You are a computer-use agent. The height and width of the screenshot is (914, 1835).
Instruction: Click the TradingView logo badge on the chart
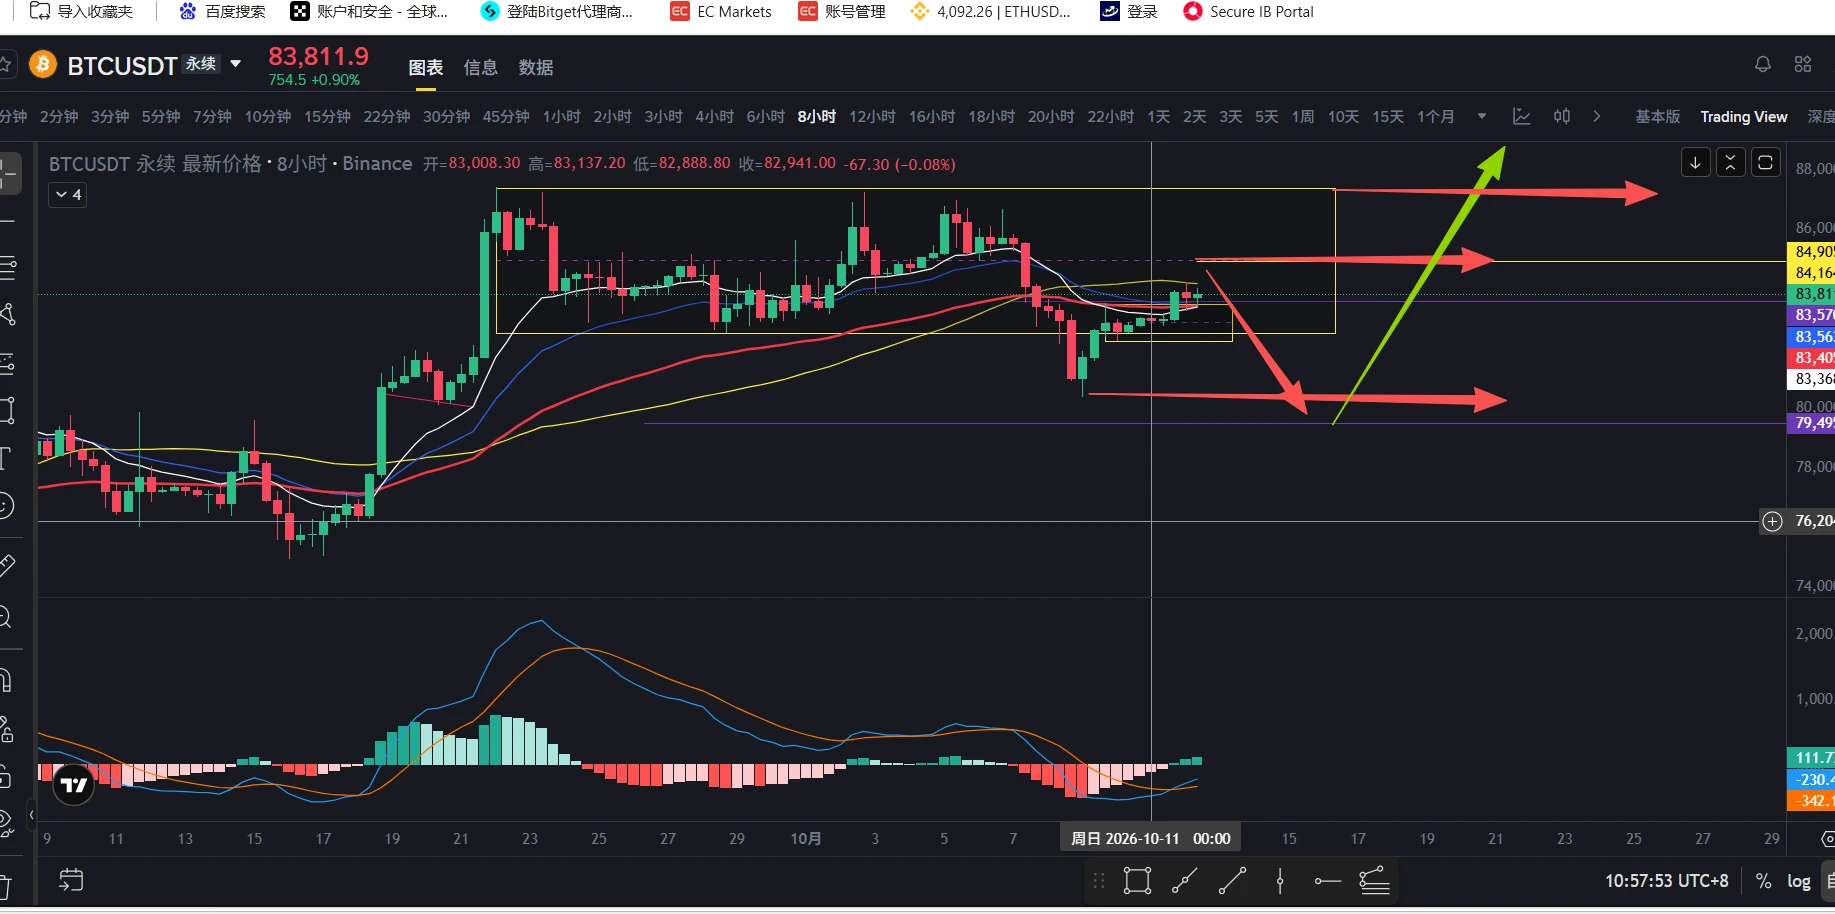(x=74, y=785)
